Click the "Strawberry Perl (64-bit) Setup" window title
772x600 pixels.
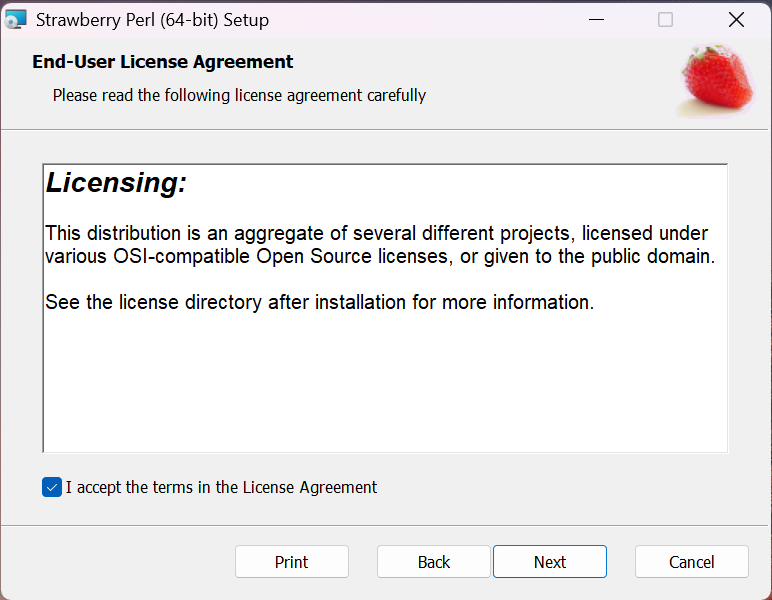click(152, 19)
